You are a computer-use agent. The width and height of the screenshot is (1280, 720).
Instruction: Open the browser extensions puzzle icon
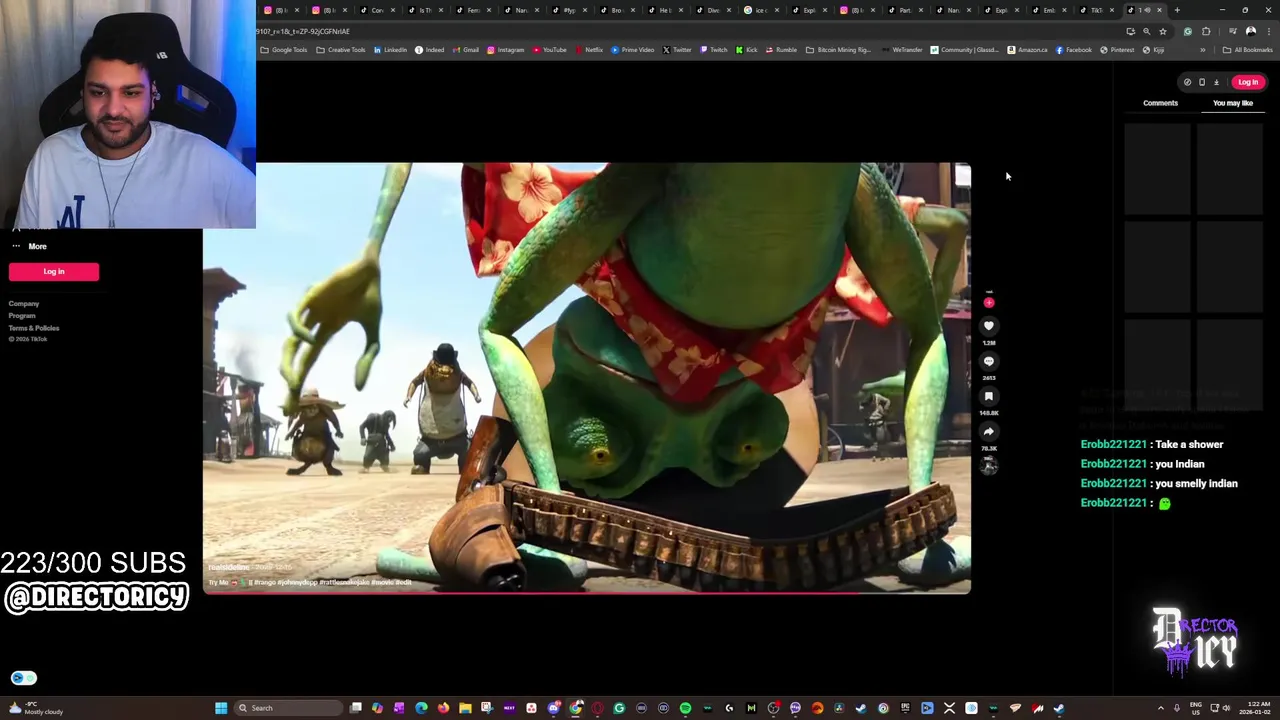(1206, 31)
